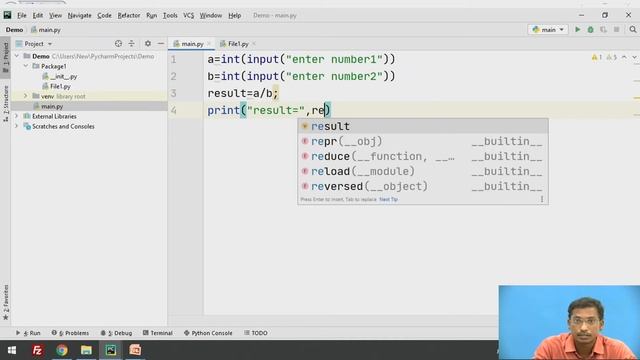Collapse the Package1 folder

click(x=26, y=66)
